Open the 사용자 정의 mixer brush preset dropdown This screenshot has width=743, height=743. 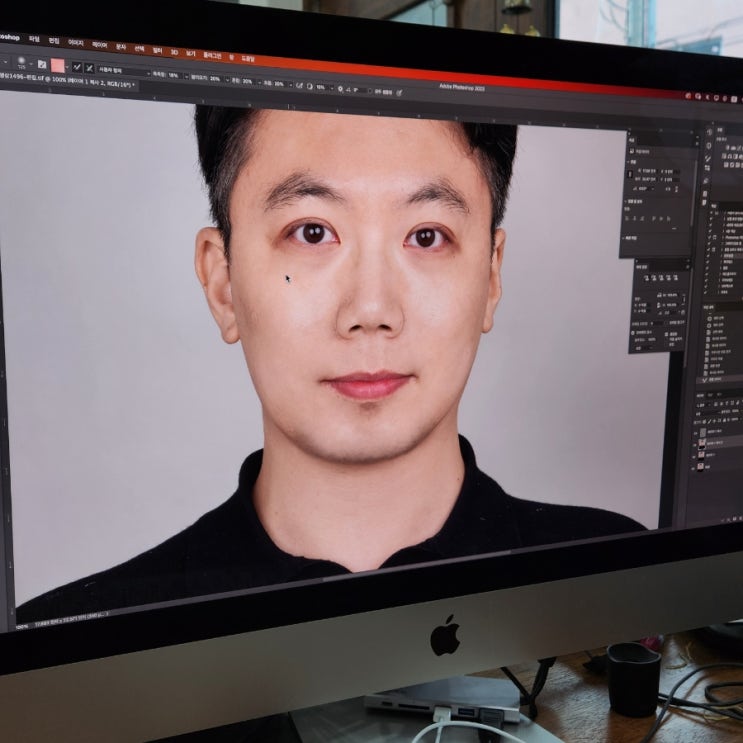point(124,71)
